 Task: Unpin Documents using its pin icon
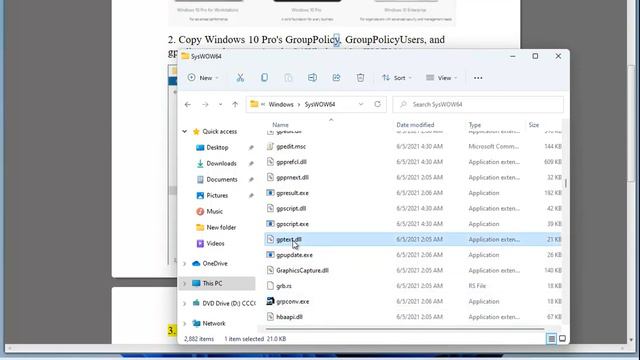coord(251,180)
